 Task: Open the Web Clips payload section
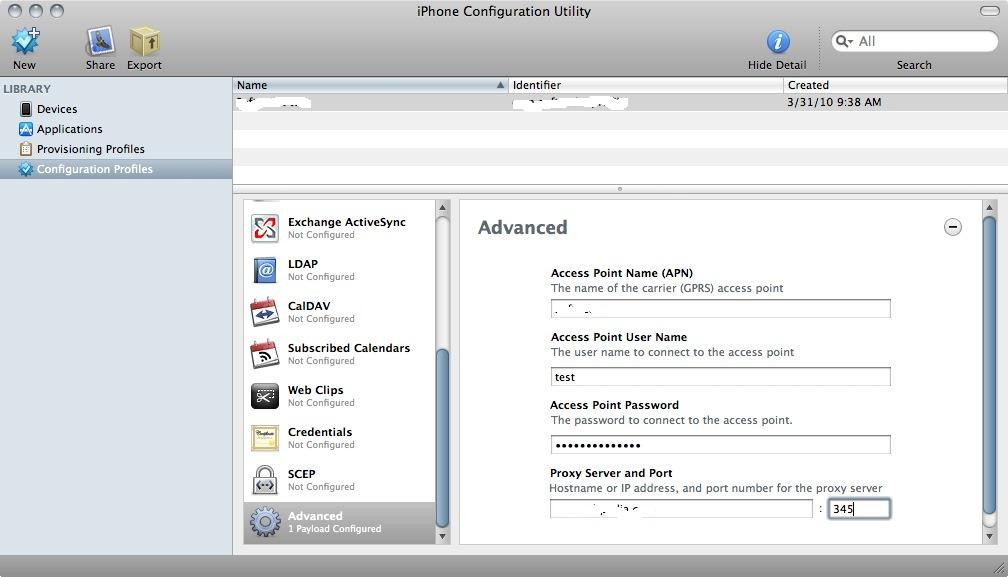click(x=339, y=396)
